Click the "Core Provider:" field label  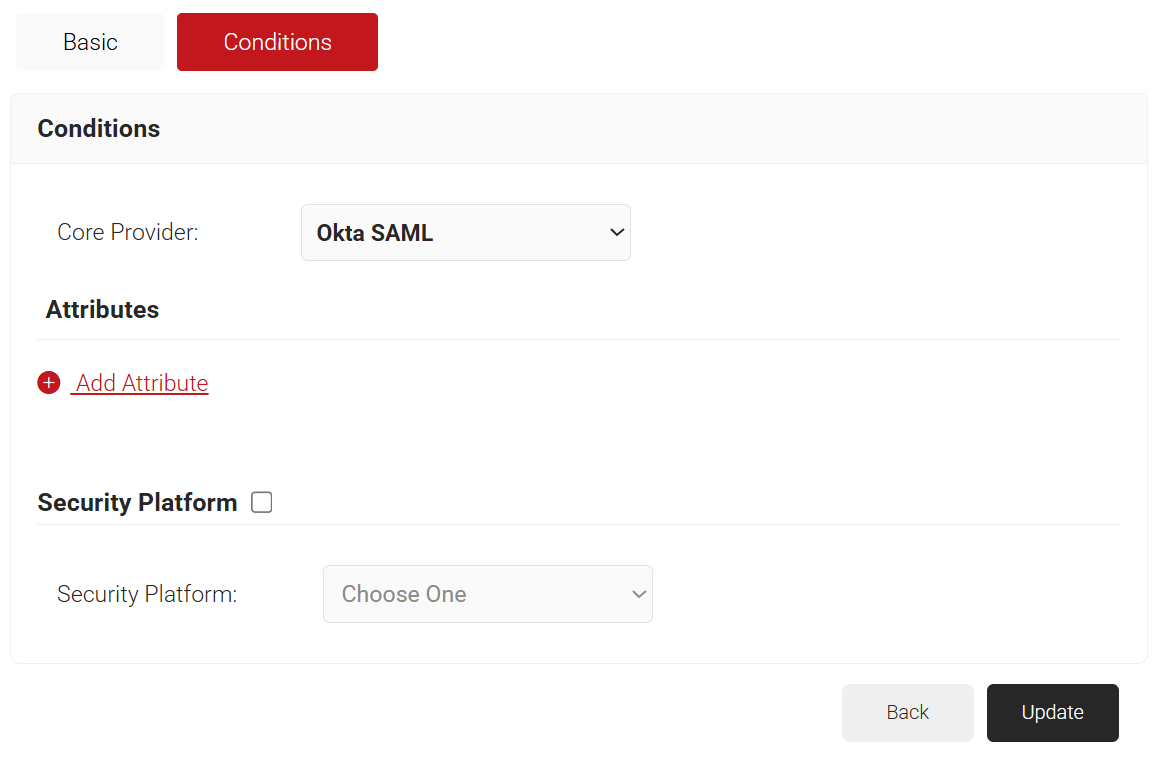(128, 233)
